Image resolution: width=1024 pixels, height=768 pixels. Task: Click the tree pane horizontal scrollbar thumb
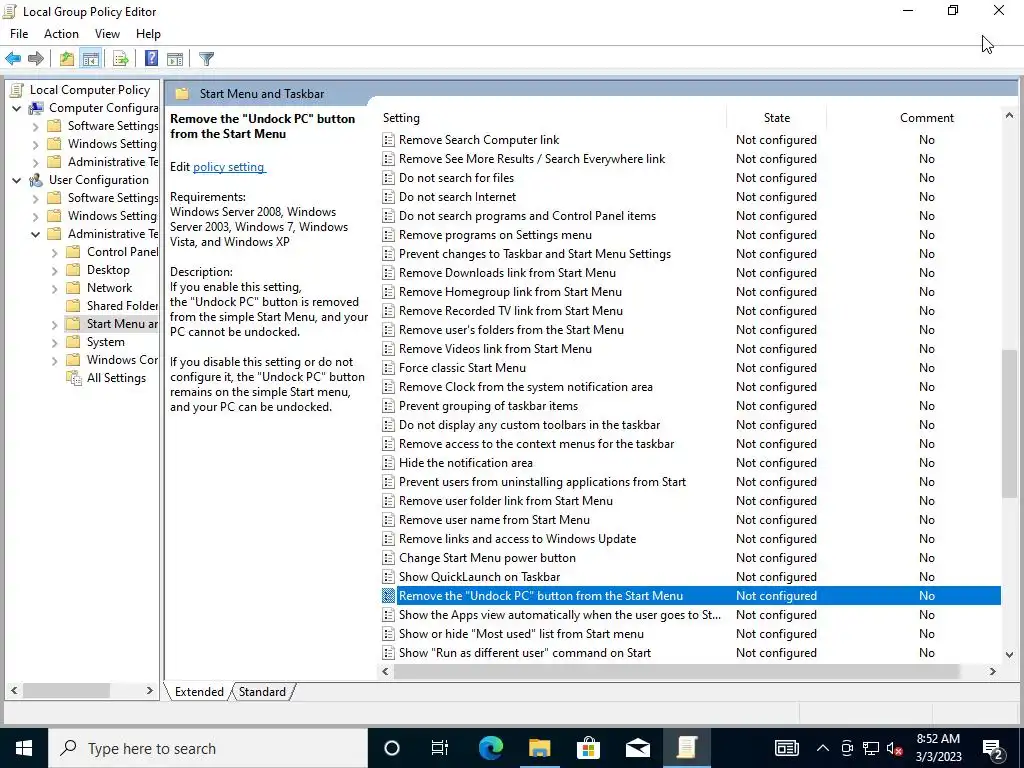coord(65,690)
